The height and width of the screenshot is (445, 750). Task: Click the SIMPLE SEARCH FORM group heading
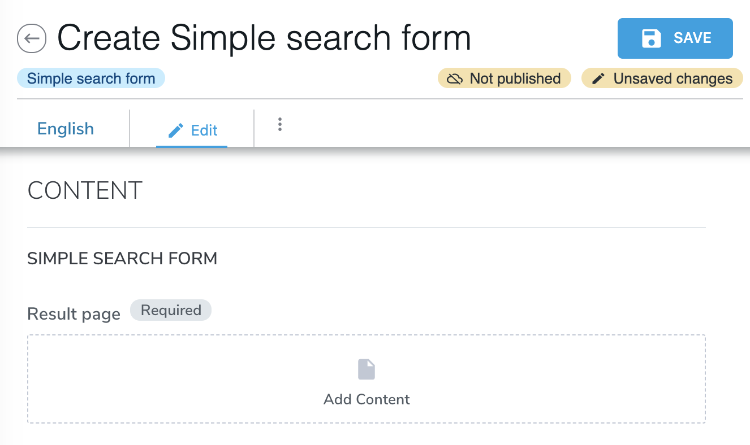pyautogui.click(x=122, y=258)
